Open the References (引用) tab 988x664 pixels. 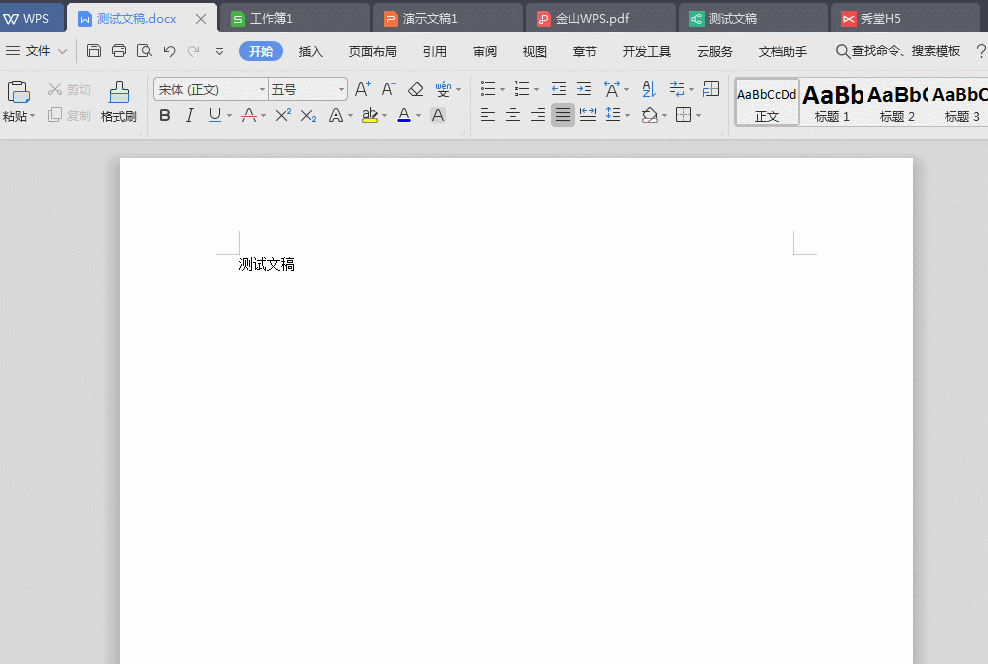pos(434,52)
